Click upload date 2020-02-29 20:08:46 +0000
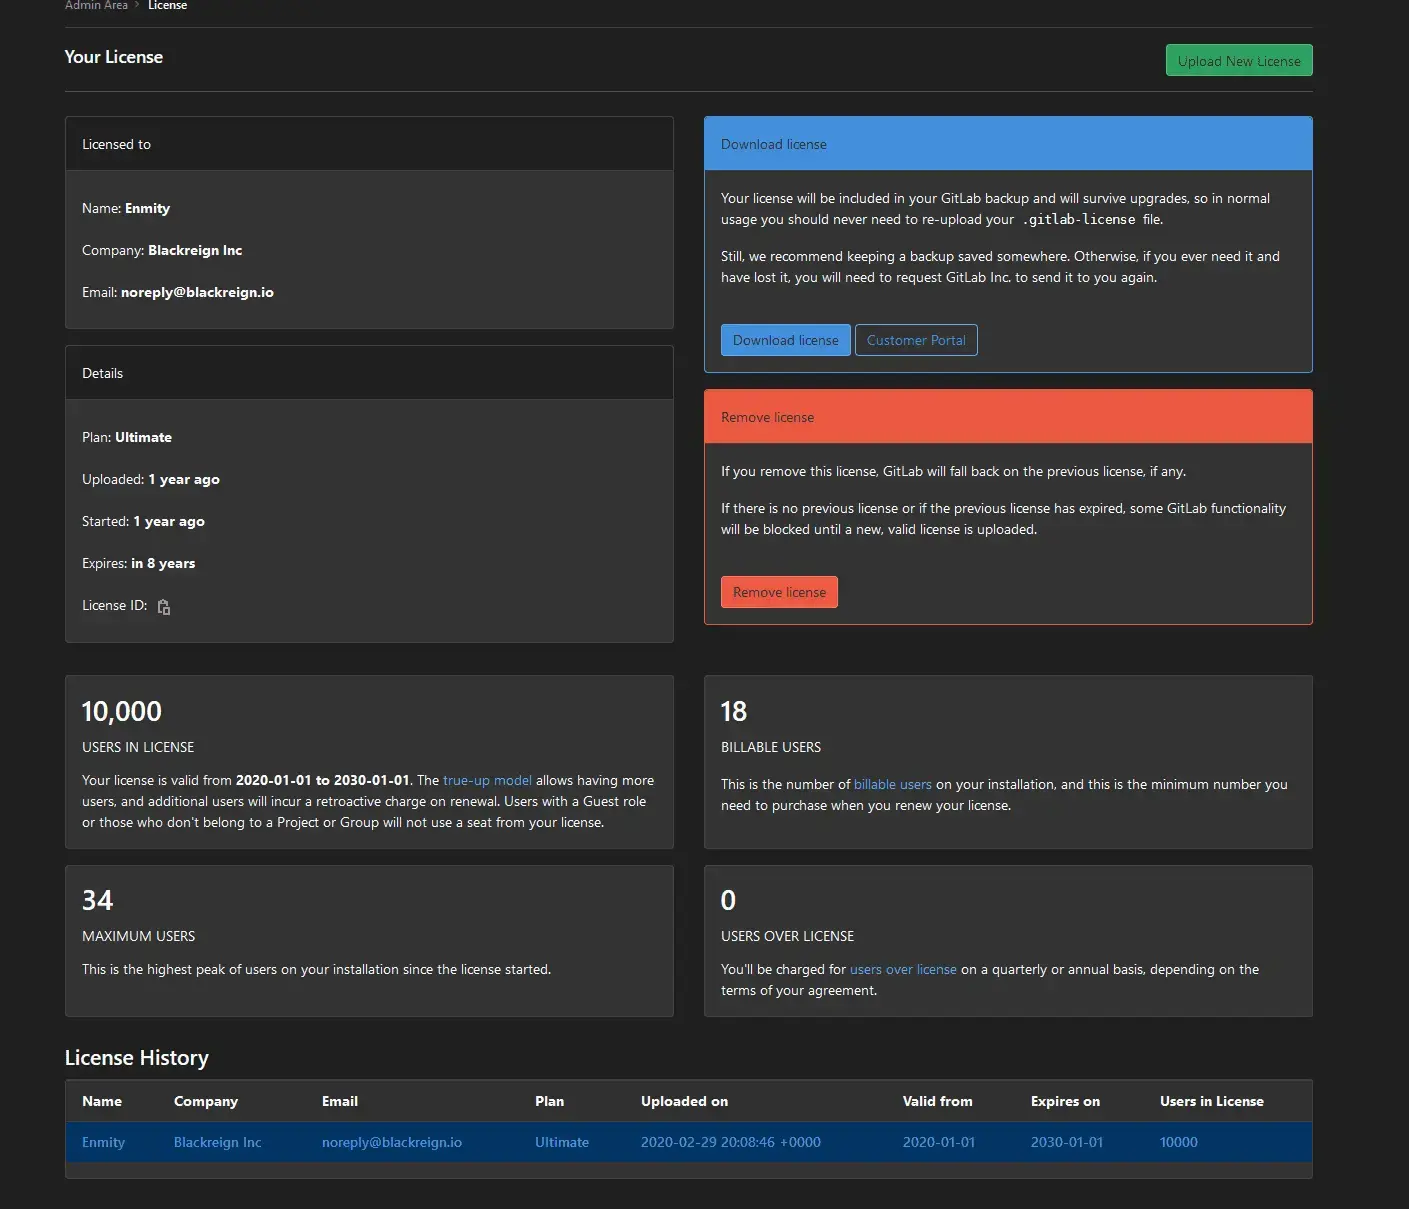Viewport: 1409px width, 1209px height. coord(731,1142)
